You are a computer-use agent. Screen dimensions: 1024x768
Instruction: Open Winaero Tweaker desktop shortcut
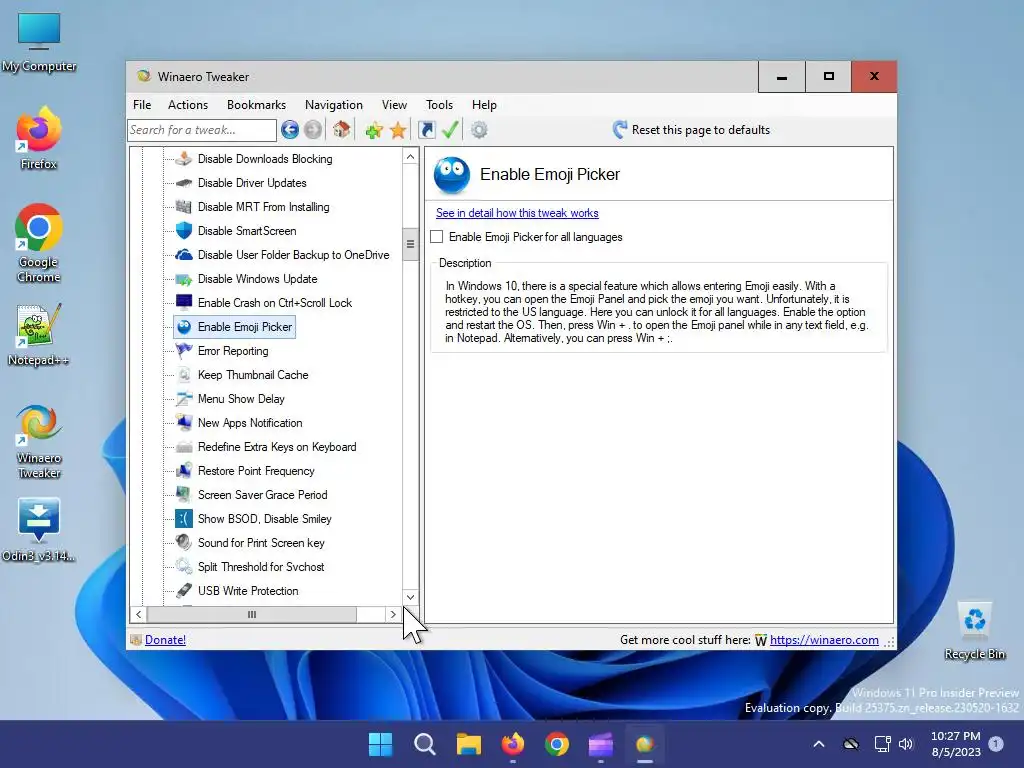[39, 441]
